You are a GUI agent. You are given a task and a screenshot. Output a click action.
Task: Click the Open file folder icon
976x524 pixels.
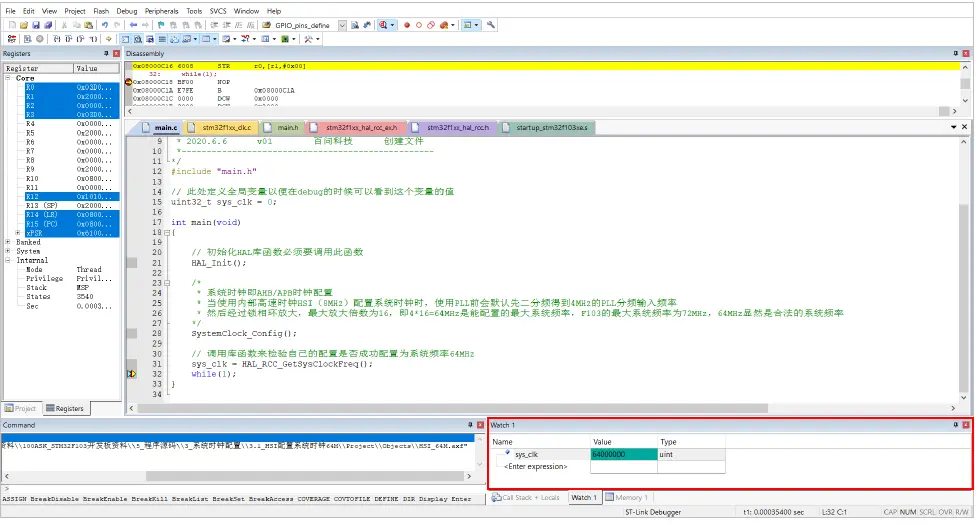point(22,24)
